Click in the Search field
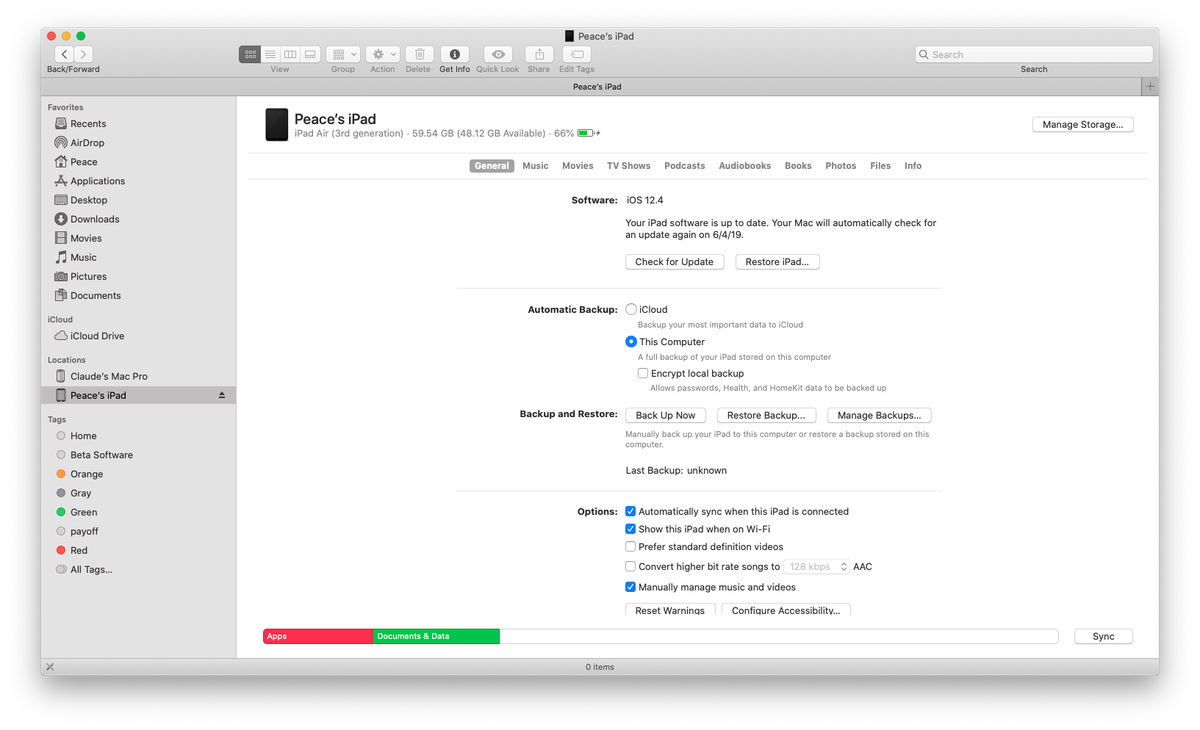Screen dimensions: 1200x730 pos(1034,54)
